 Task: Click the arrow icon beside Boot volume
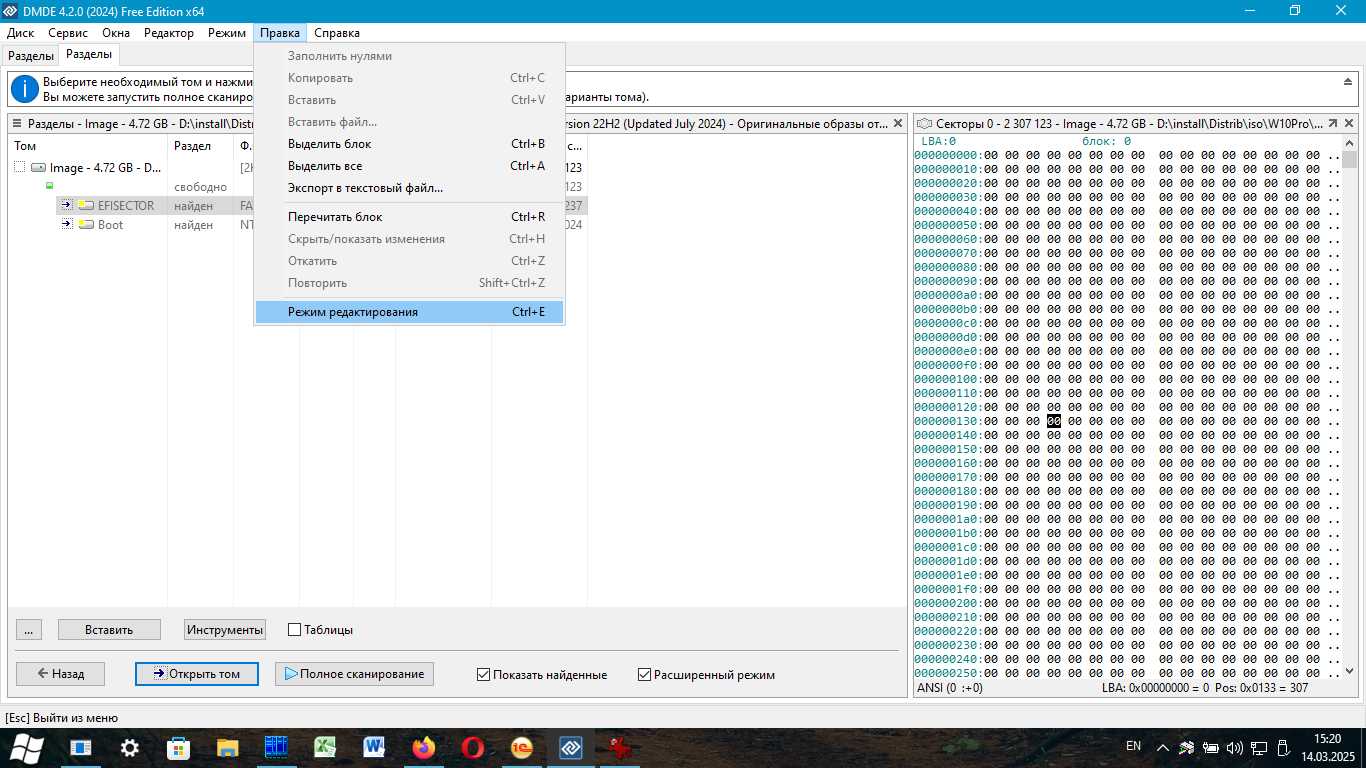coord(67,225)
